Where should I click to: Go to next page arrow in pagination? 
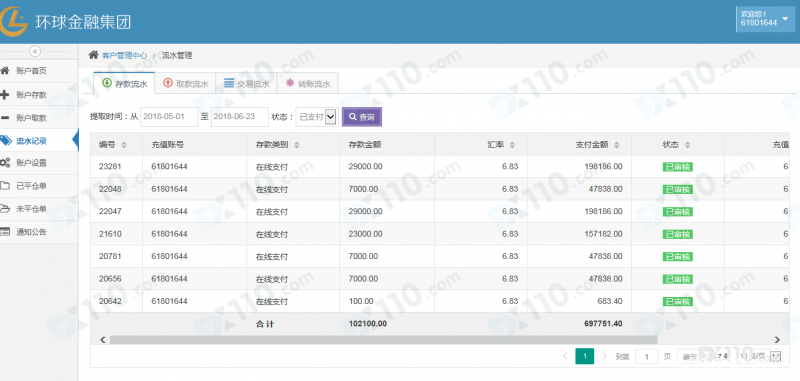(x=604, y=355)
